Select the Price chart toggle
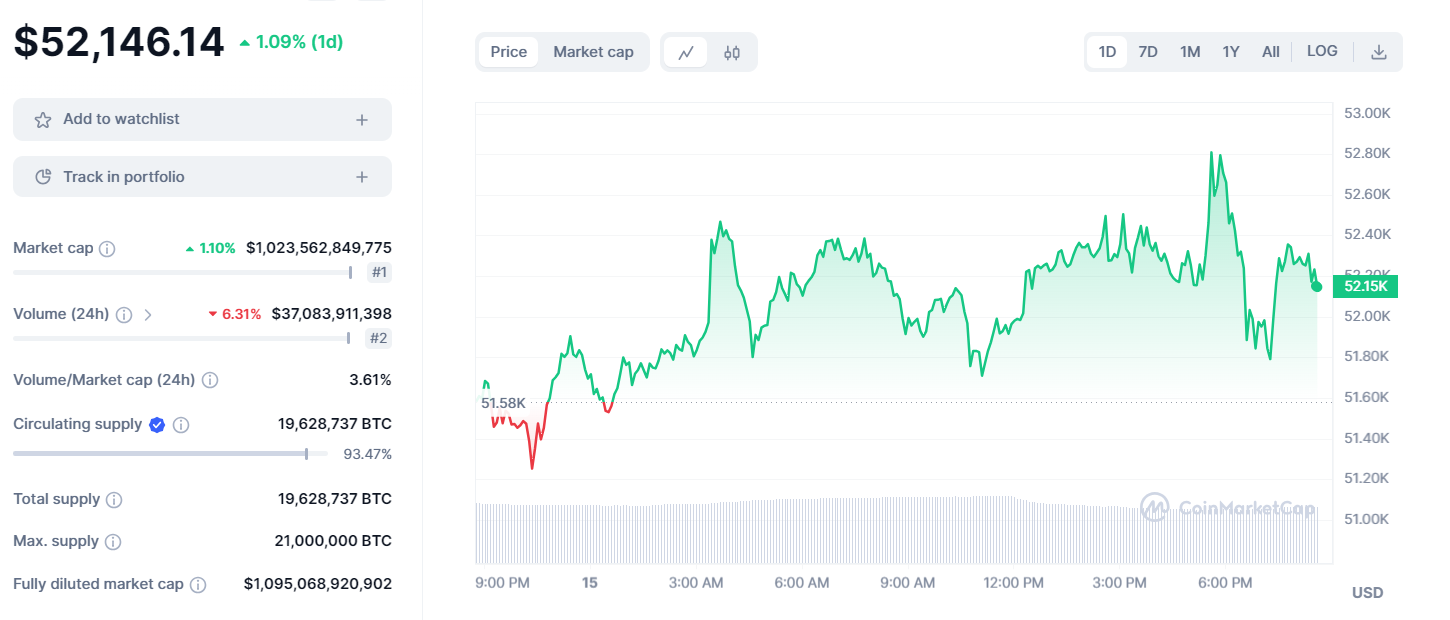Screen dimensions: 1450x620 (508, 52)
